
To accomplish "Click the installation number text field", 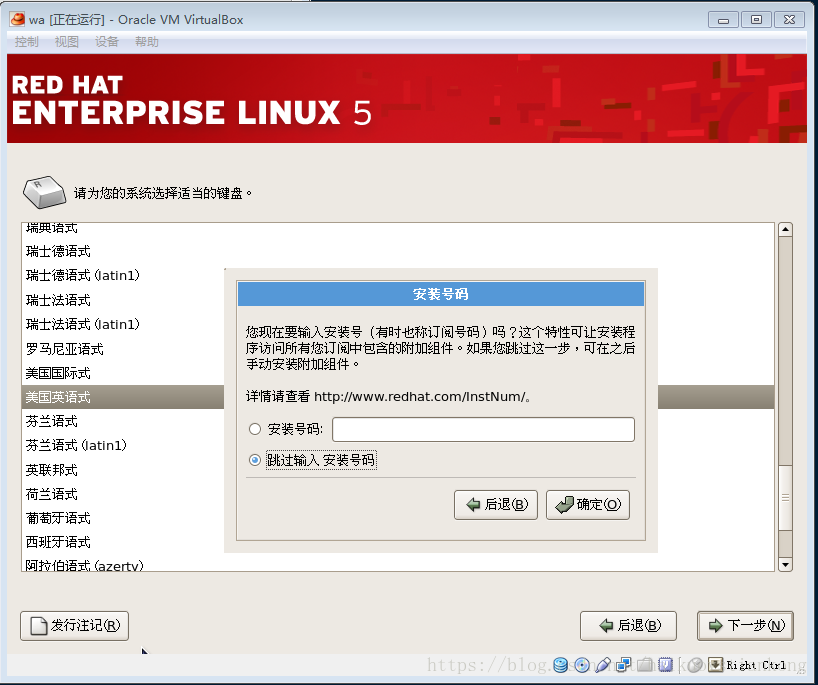I will click(483, 429).
